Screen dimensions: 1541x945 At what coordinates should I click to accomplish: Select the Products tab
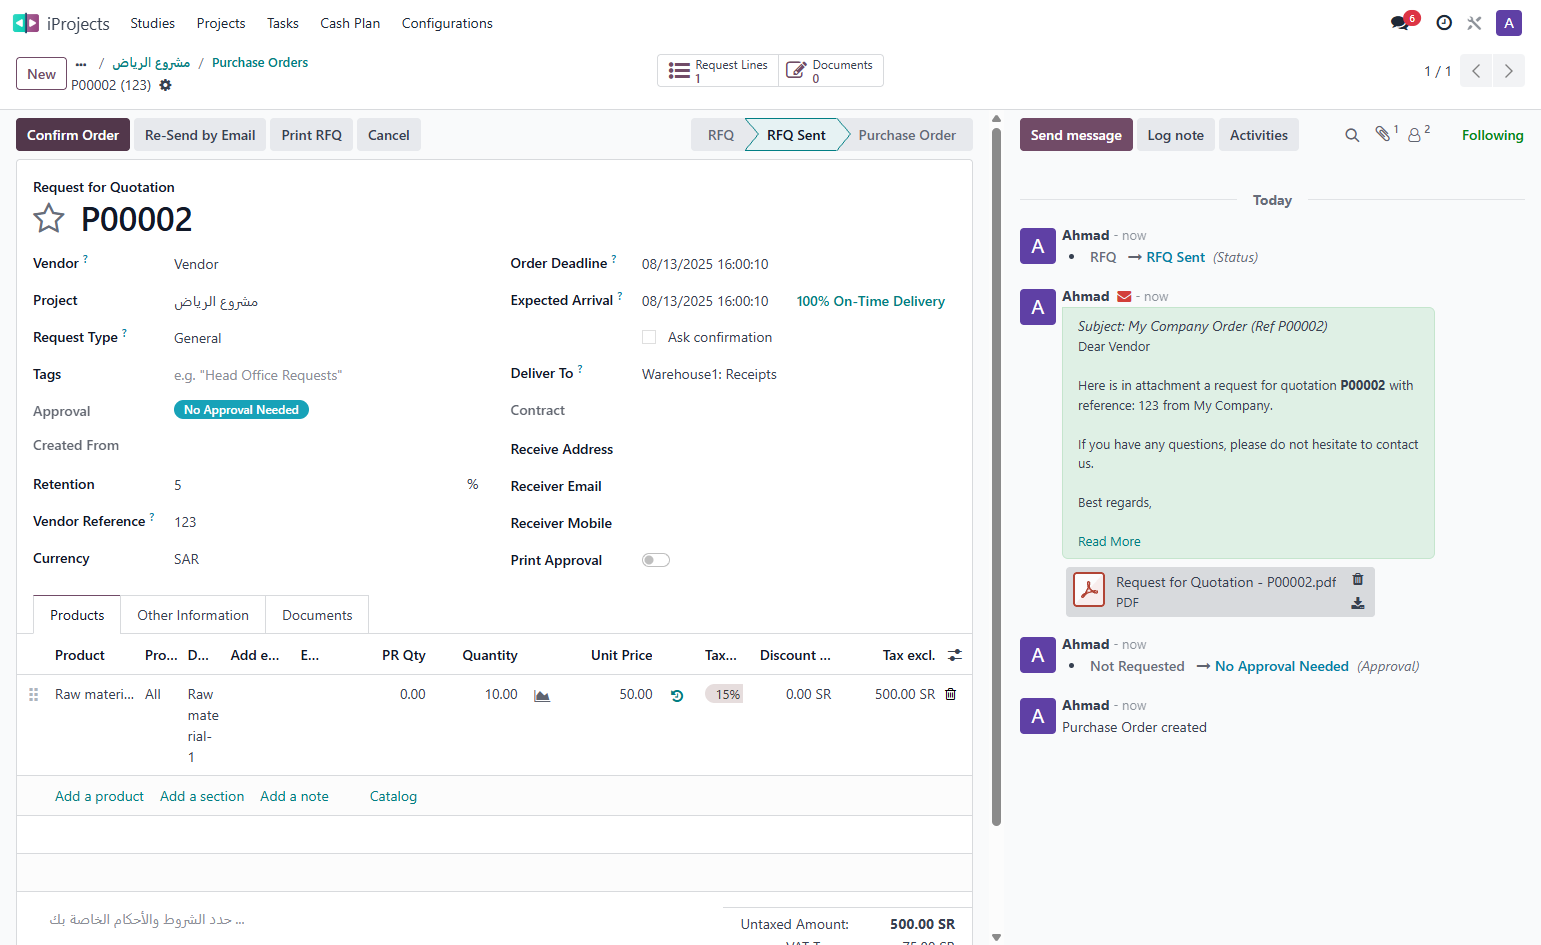pyautogui.click(x=77, y=615)
